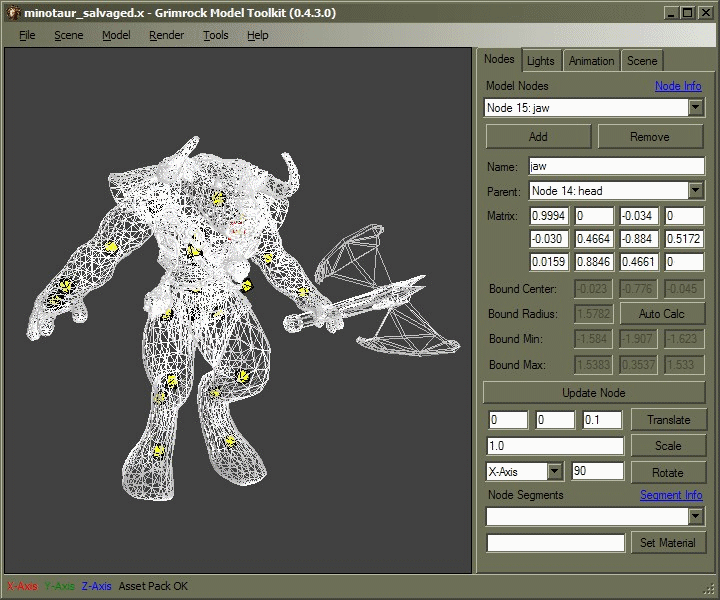
Task: Maximize the Grimrock Model Toolkit window
Action: coord(687,13)
